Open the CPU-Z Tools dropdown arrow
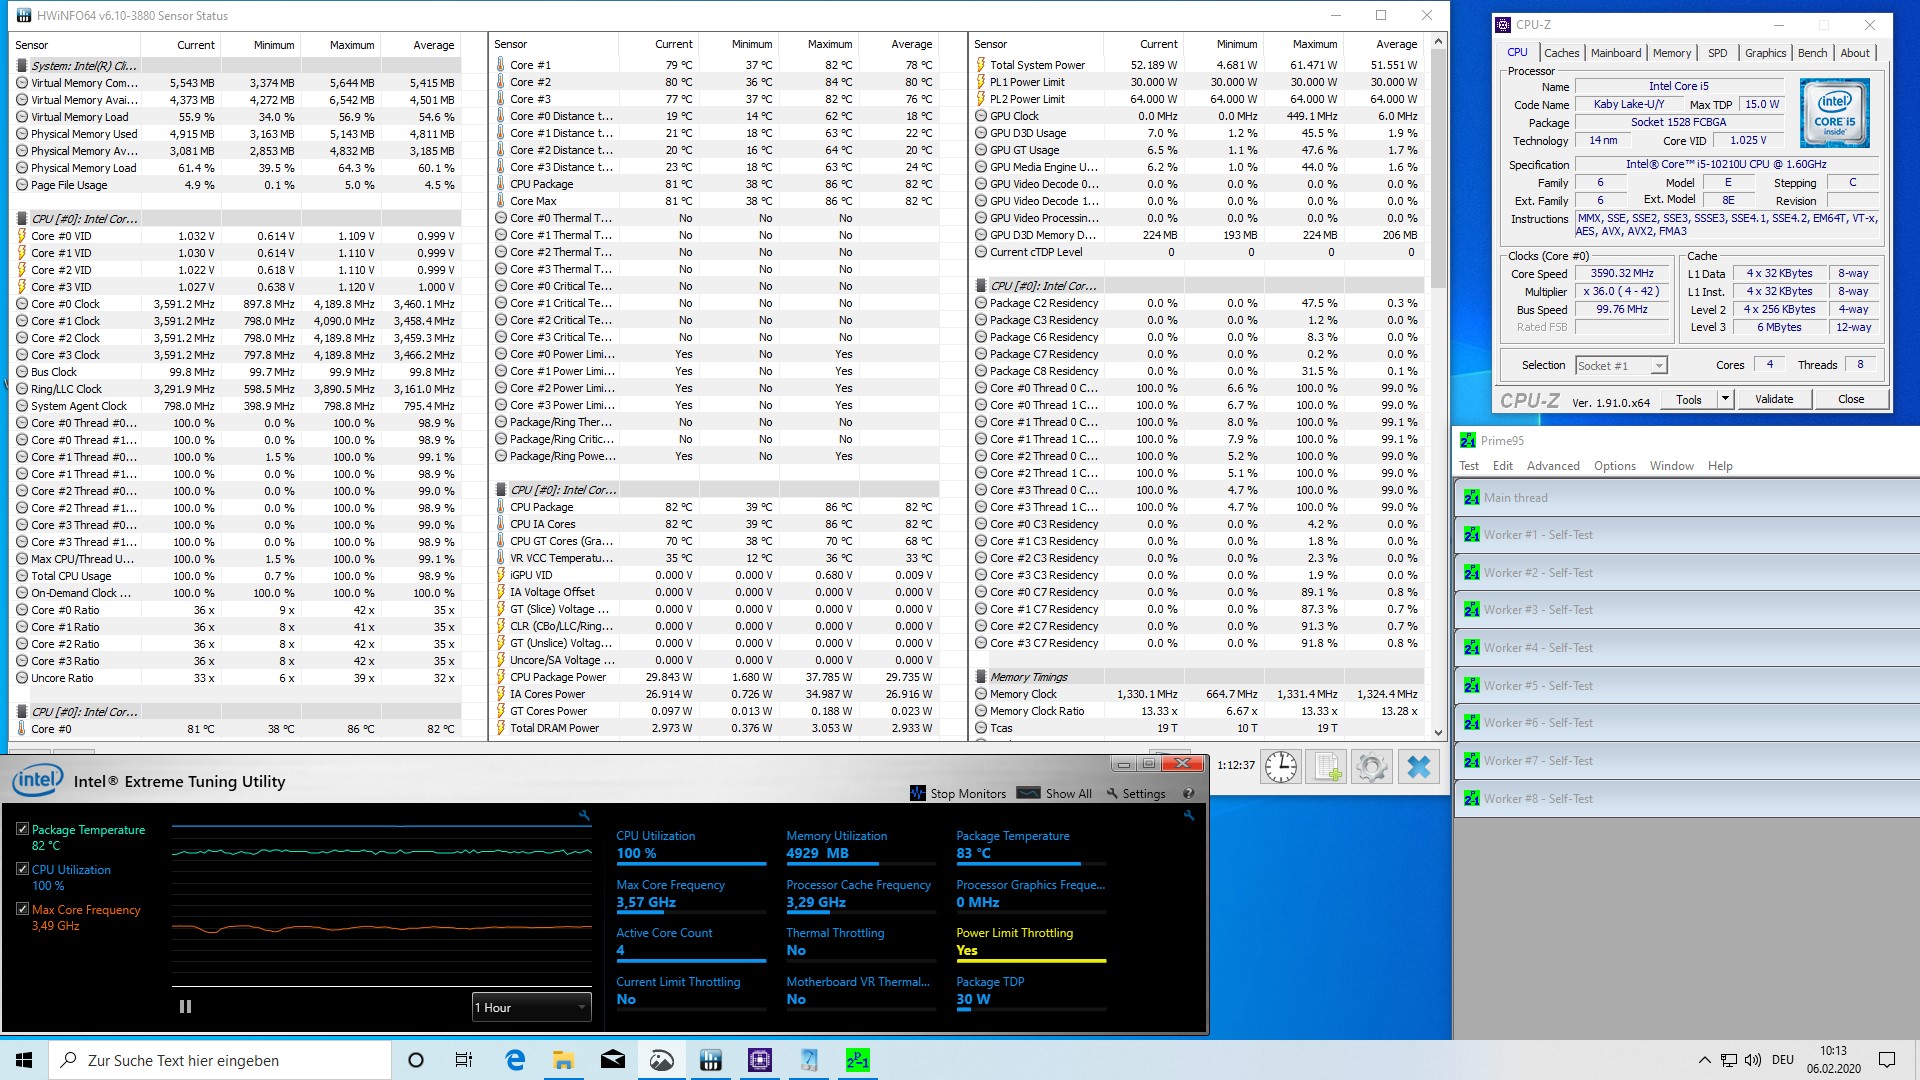Viewport: 1920px width, 1080px height. [x=1725, y=399]
